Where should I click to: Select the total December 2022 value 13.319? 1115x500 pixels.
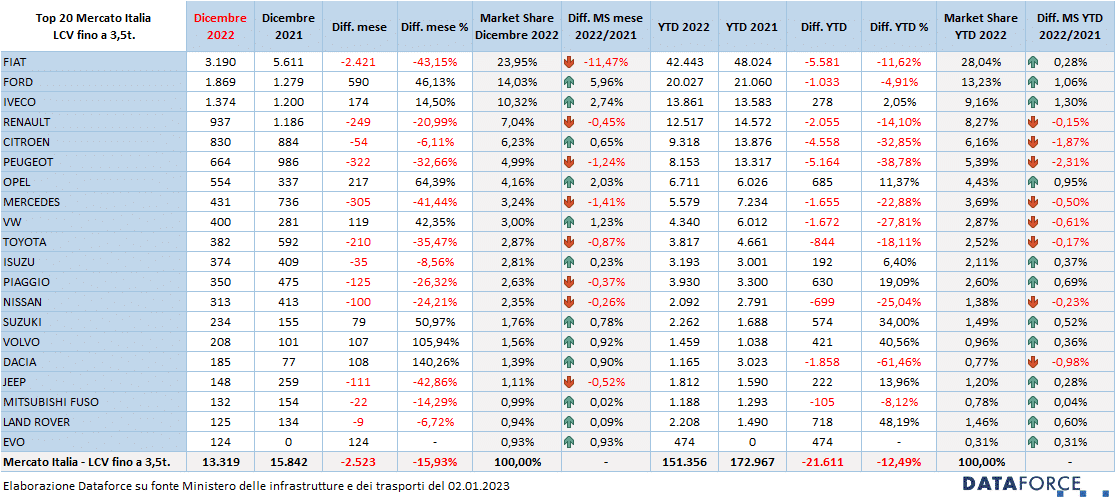[220, 462]
